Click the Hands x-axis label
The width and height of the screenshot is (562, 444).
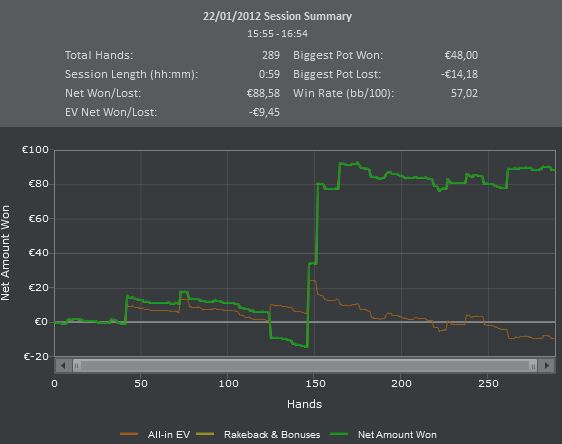coord(304,404)
